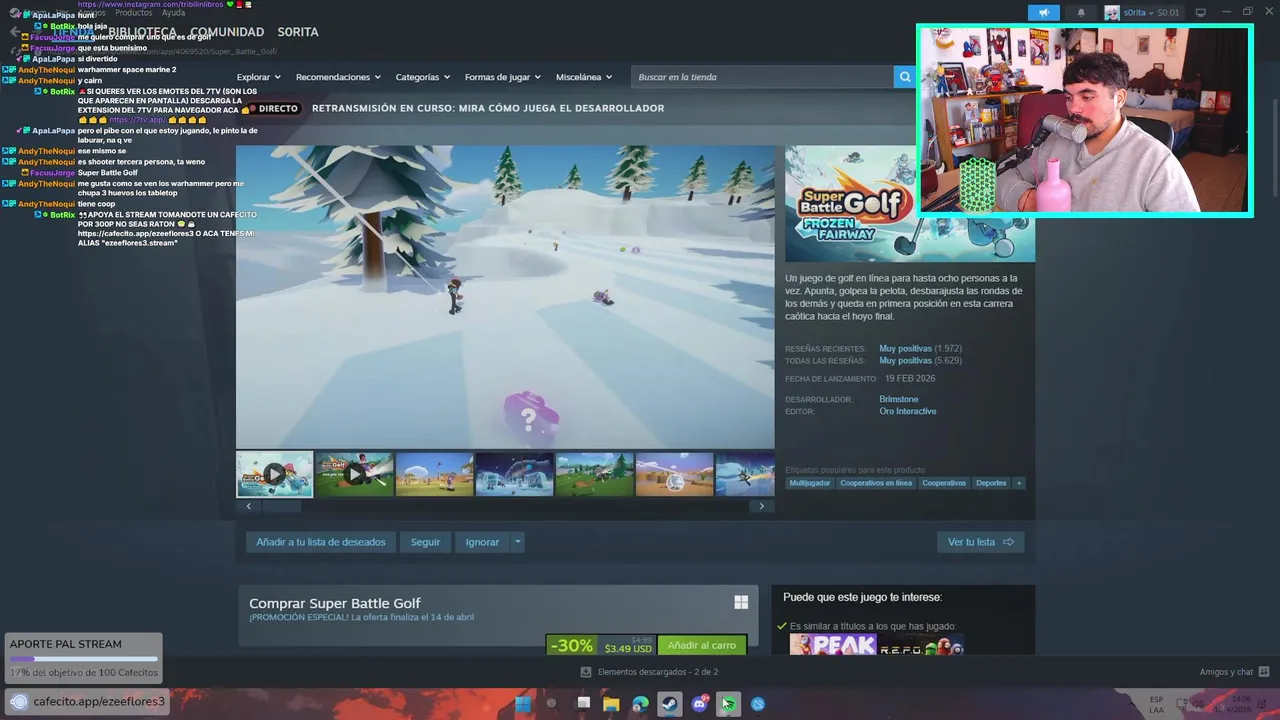Open developer Brimstone link
The image size is (1280, 720).
point(899,399)
